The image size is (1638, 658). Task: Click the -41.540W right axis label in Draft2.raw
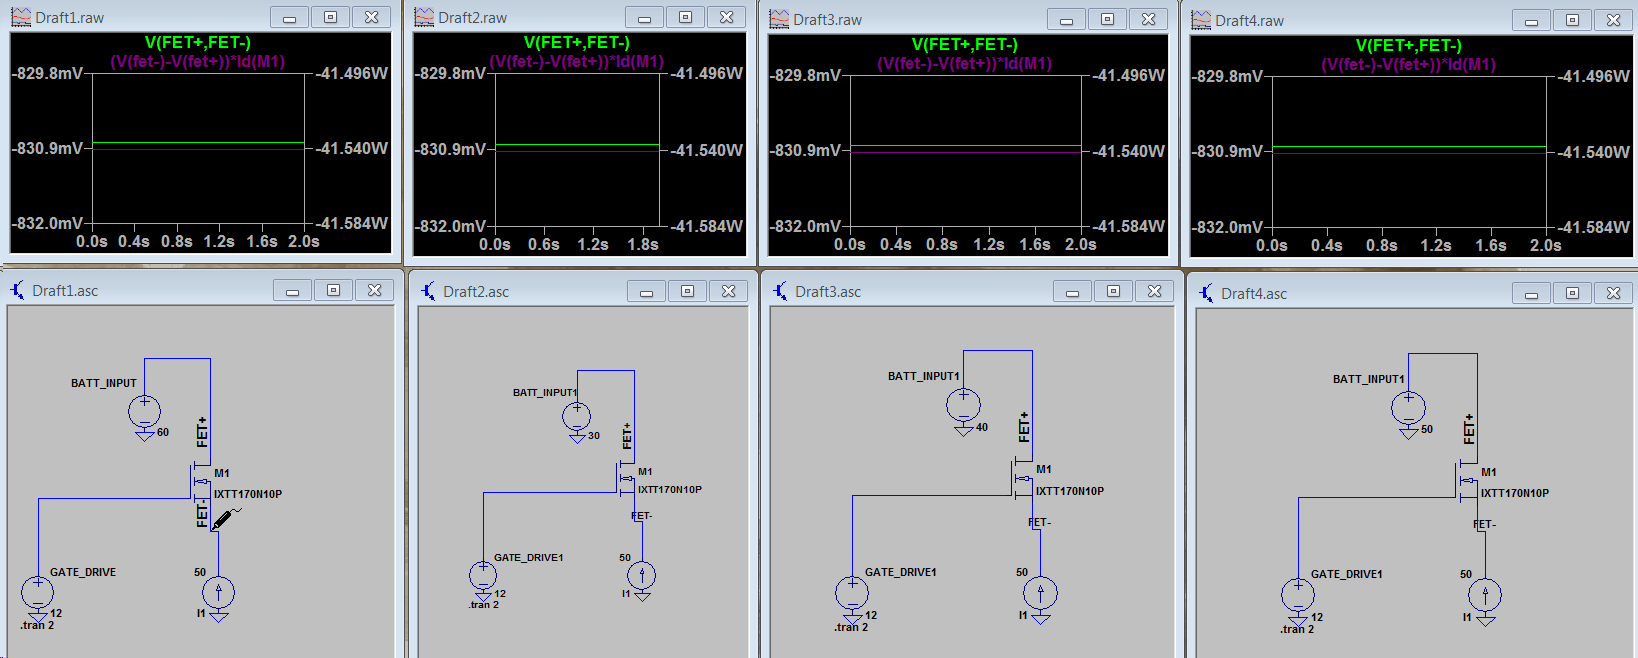click(707, 150)
